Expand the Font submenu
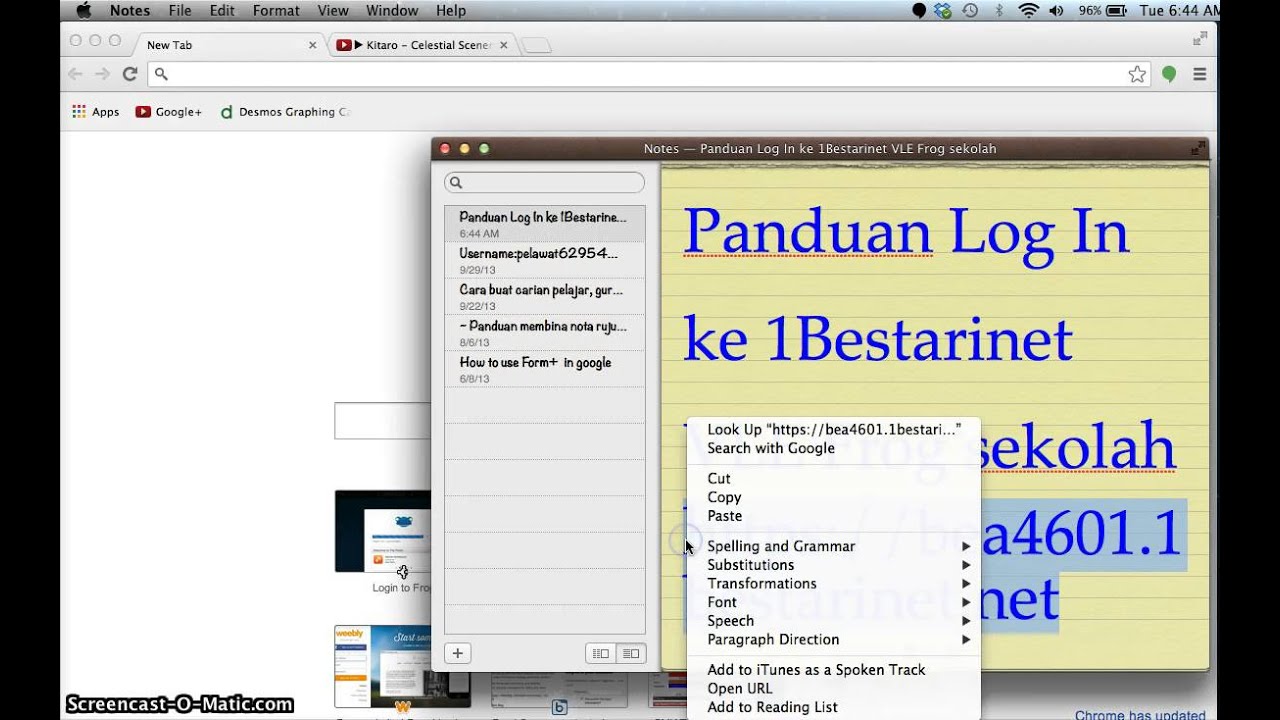This screenshot has height=720, width=1280. click(x=834, y=602)
